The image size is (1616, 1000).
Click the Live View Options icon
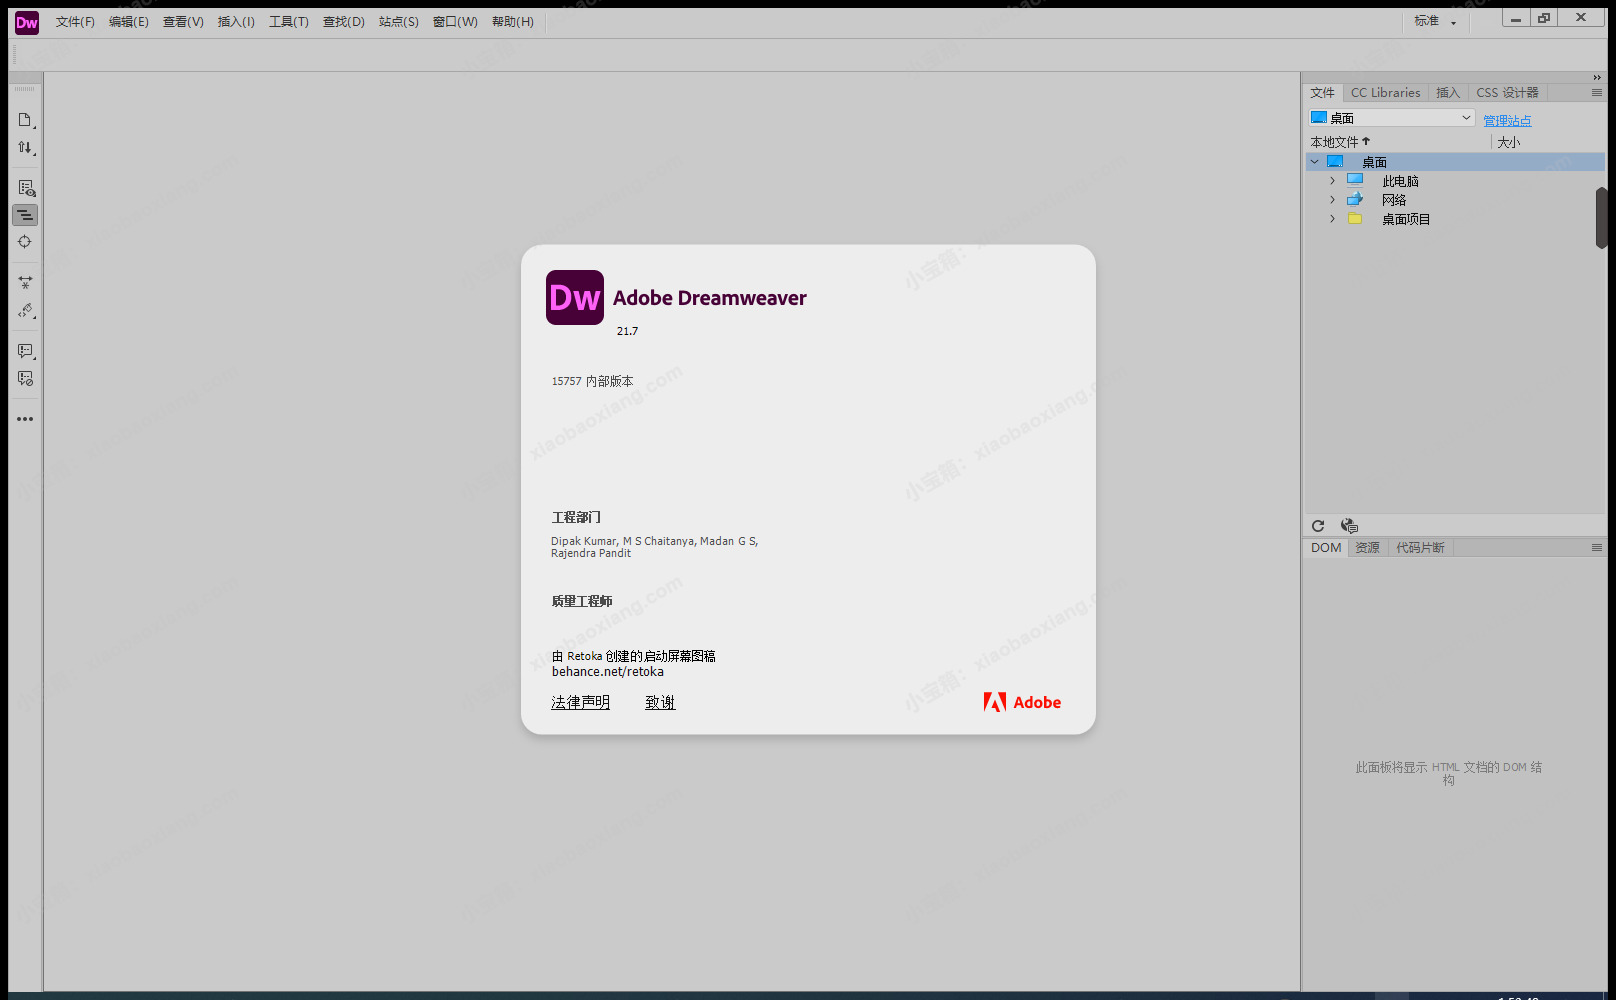click(x=25, y=188)
